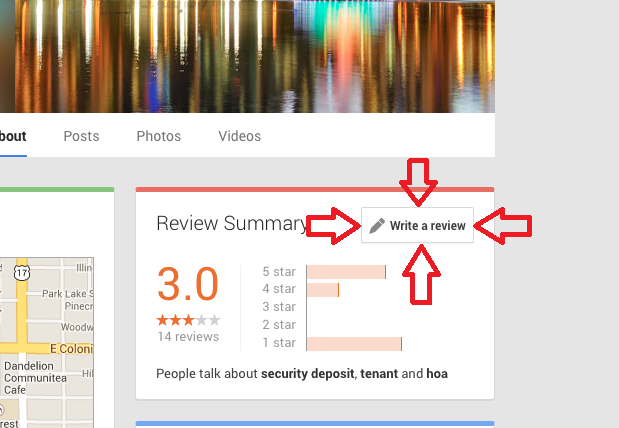Switch to the Photos tab
The height and width of the screenshot is (428, 619).
click(x=159, y=136)
